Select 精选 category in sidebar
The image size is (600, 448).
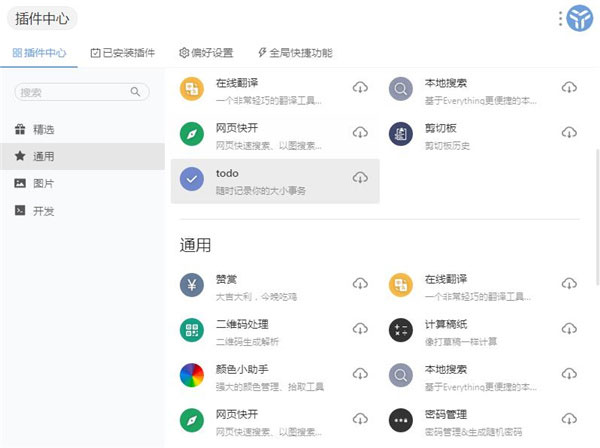click(43, 129)
